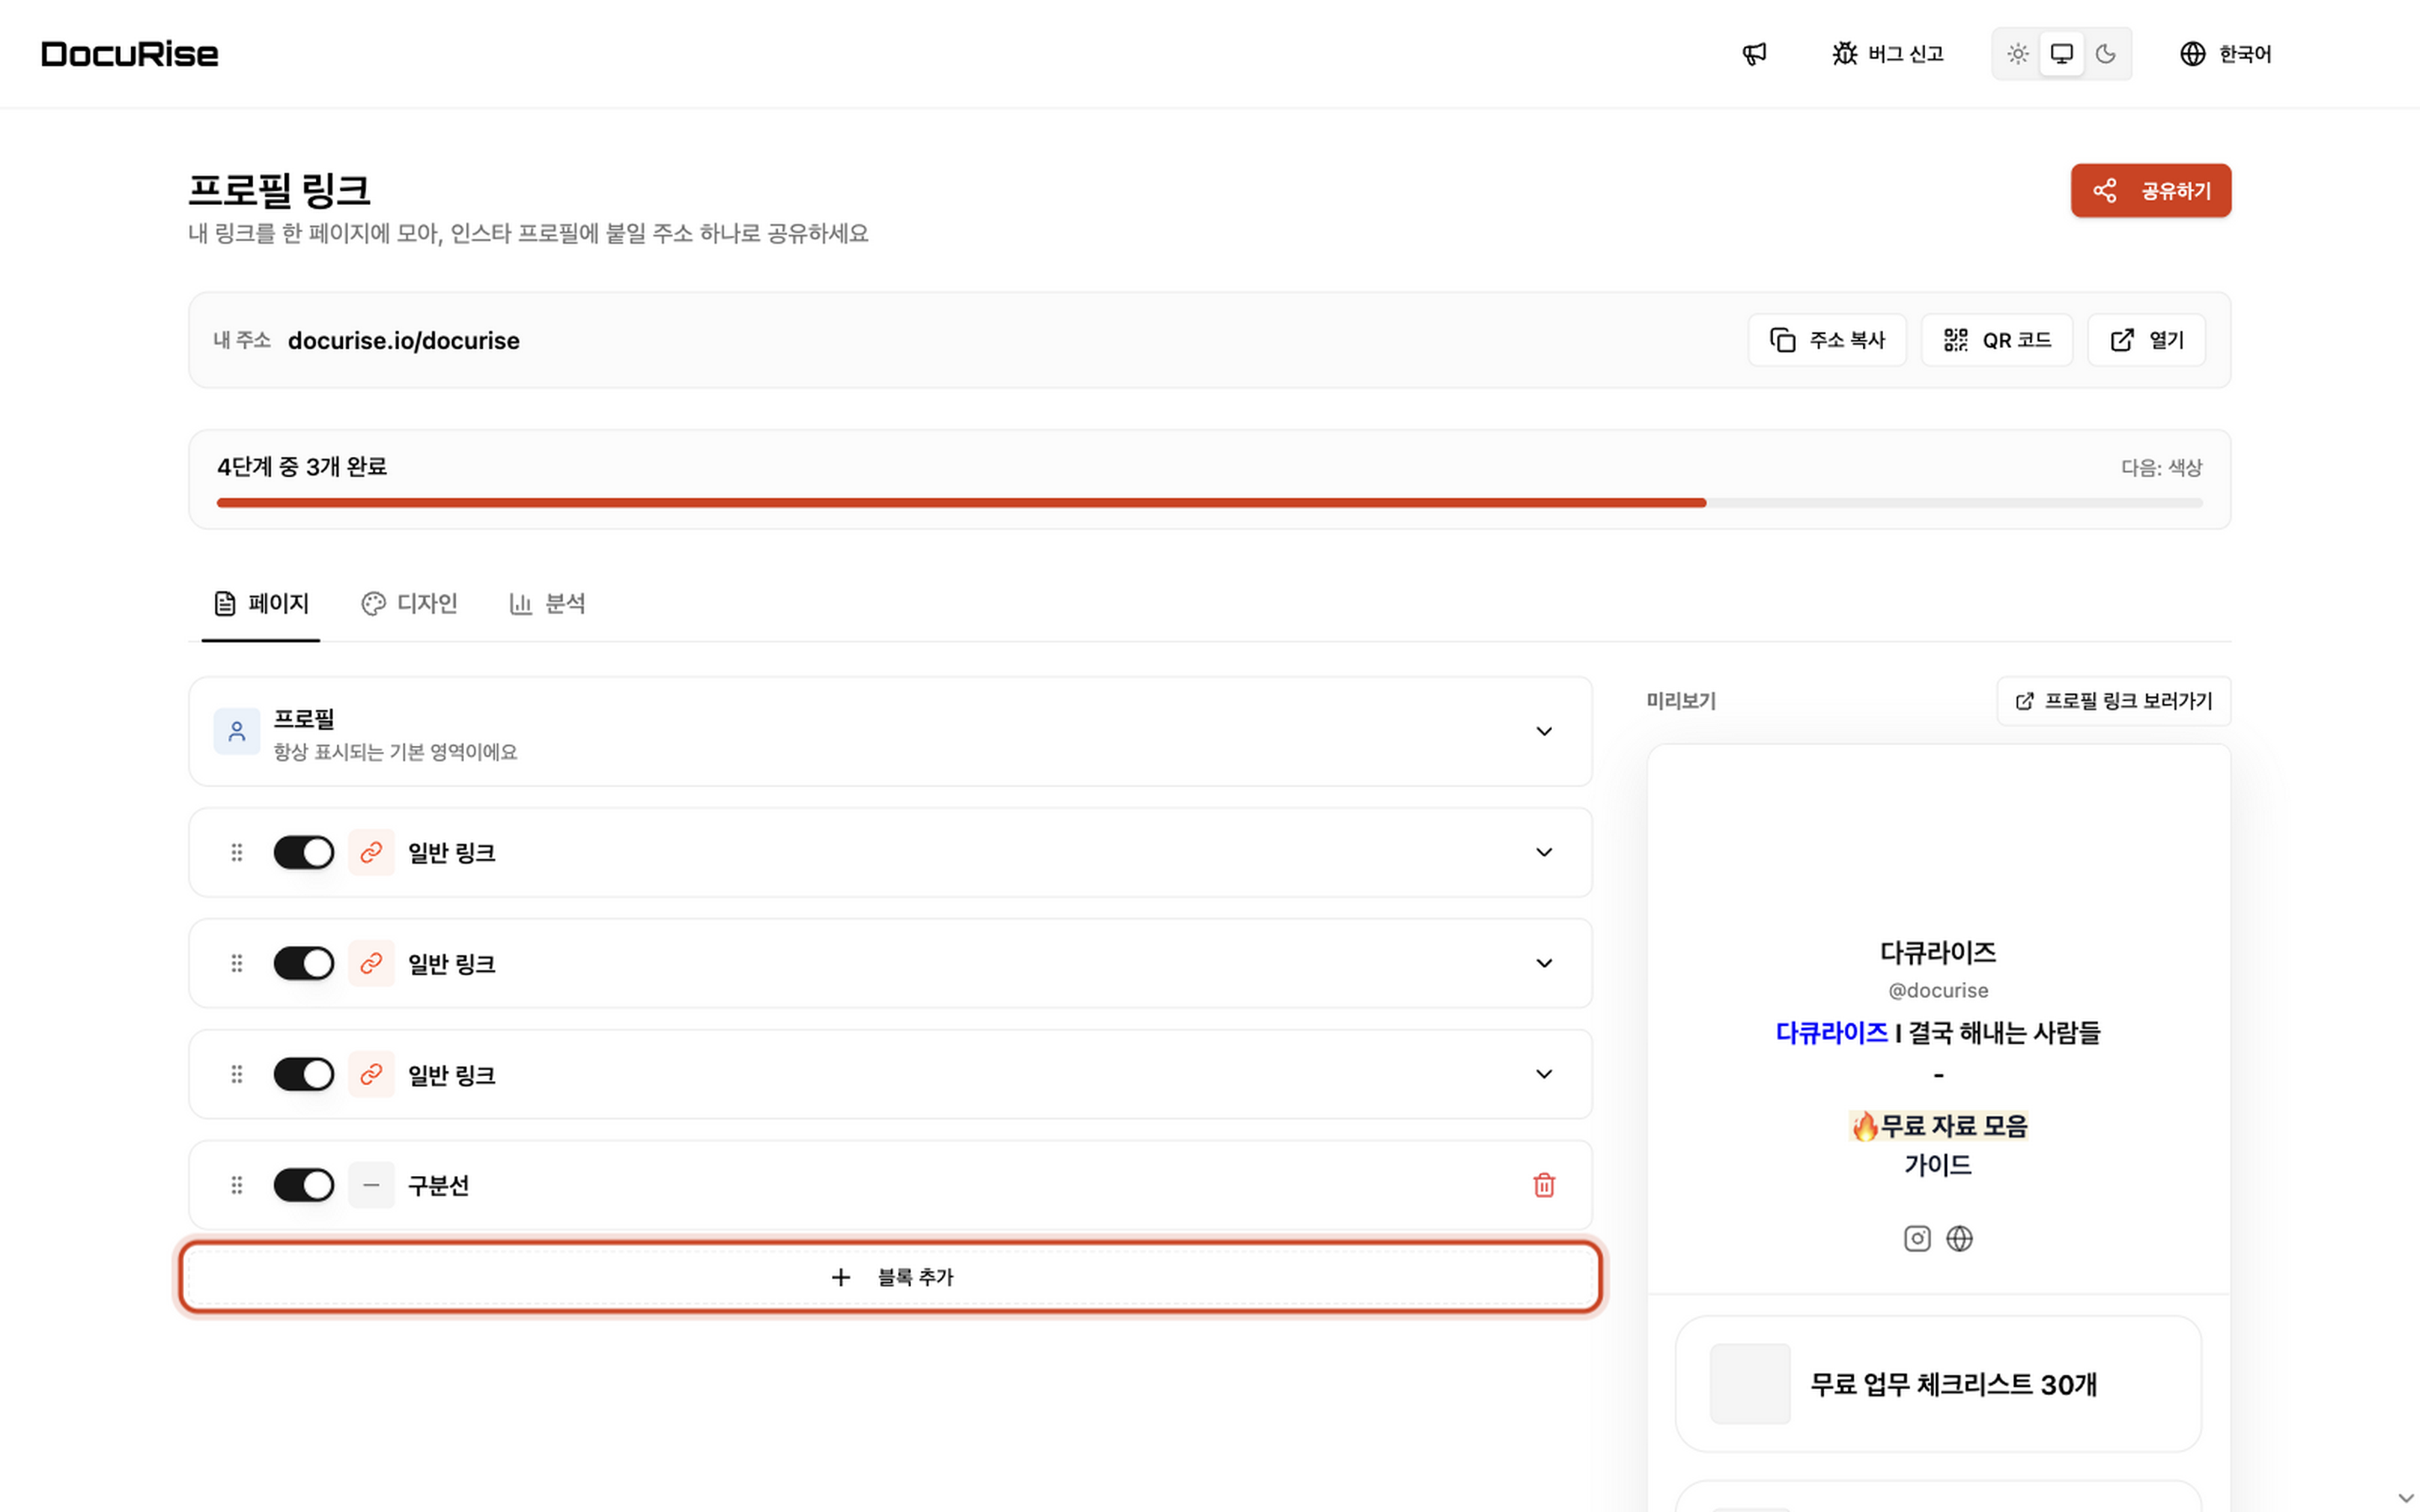The width and height of the screenshot is (2420, 1512).
Task: Click the 블록 추가 add block button
Action: point(890,1277)
